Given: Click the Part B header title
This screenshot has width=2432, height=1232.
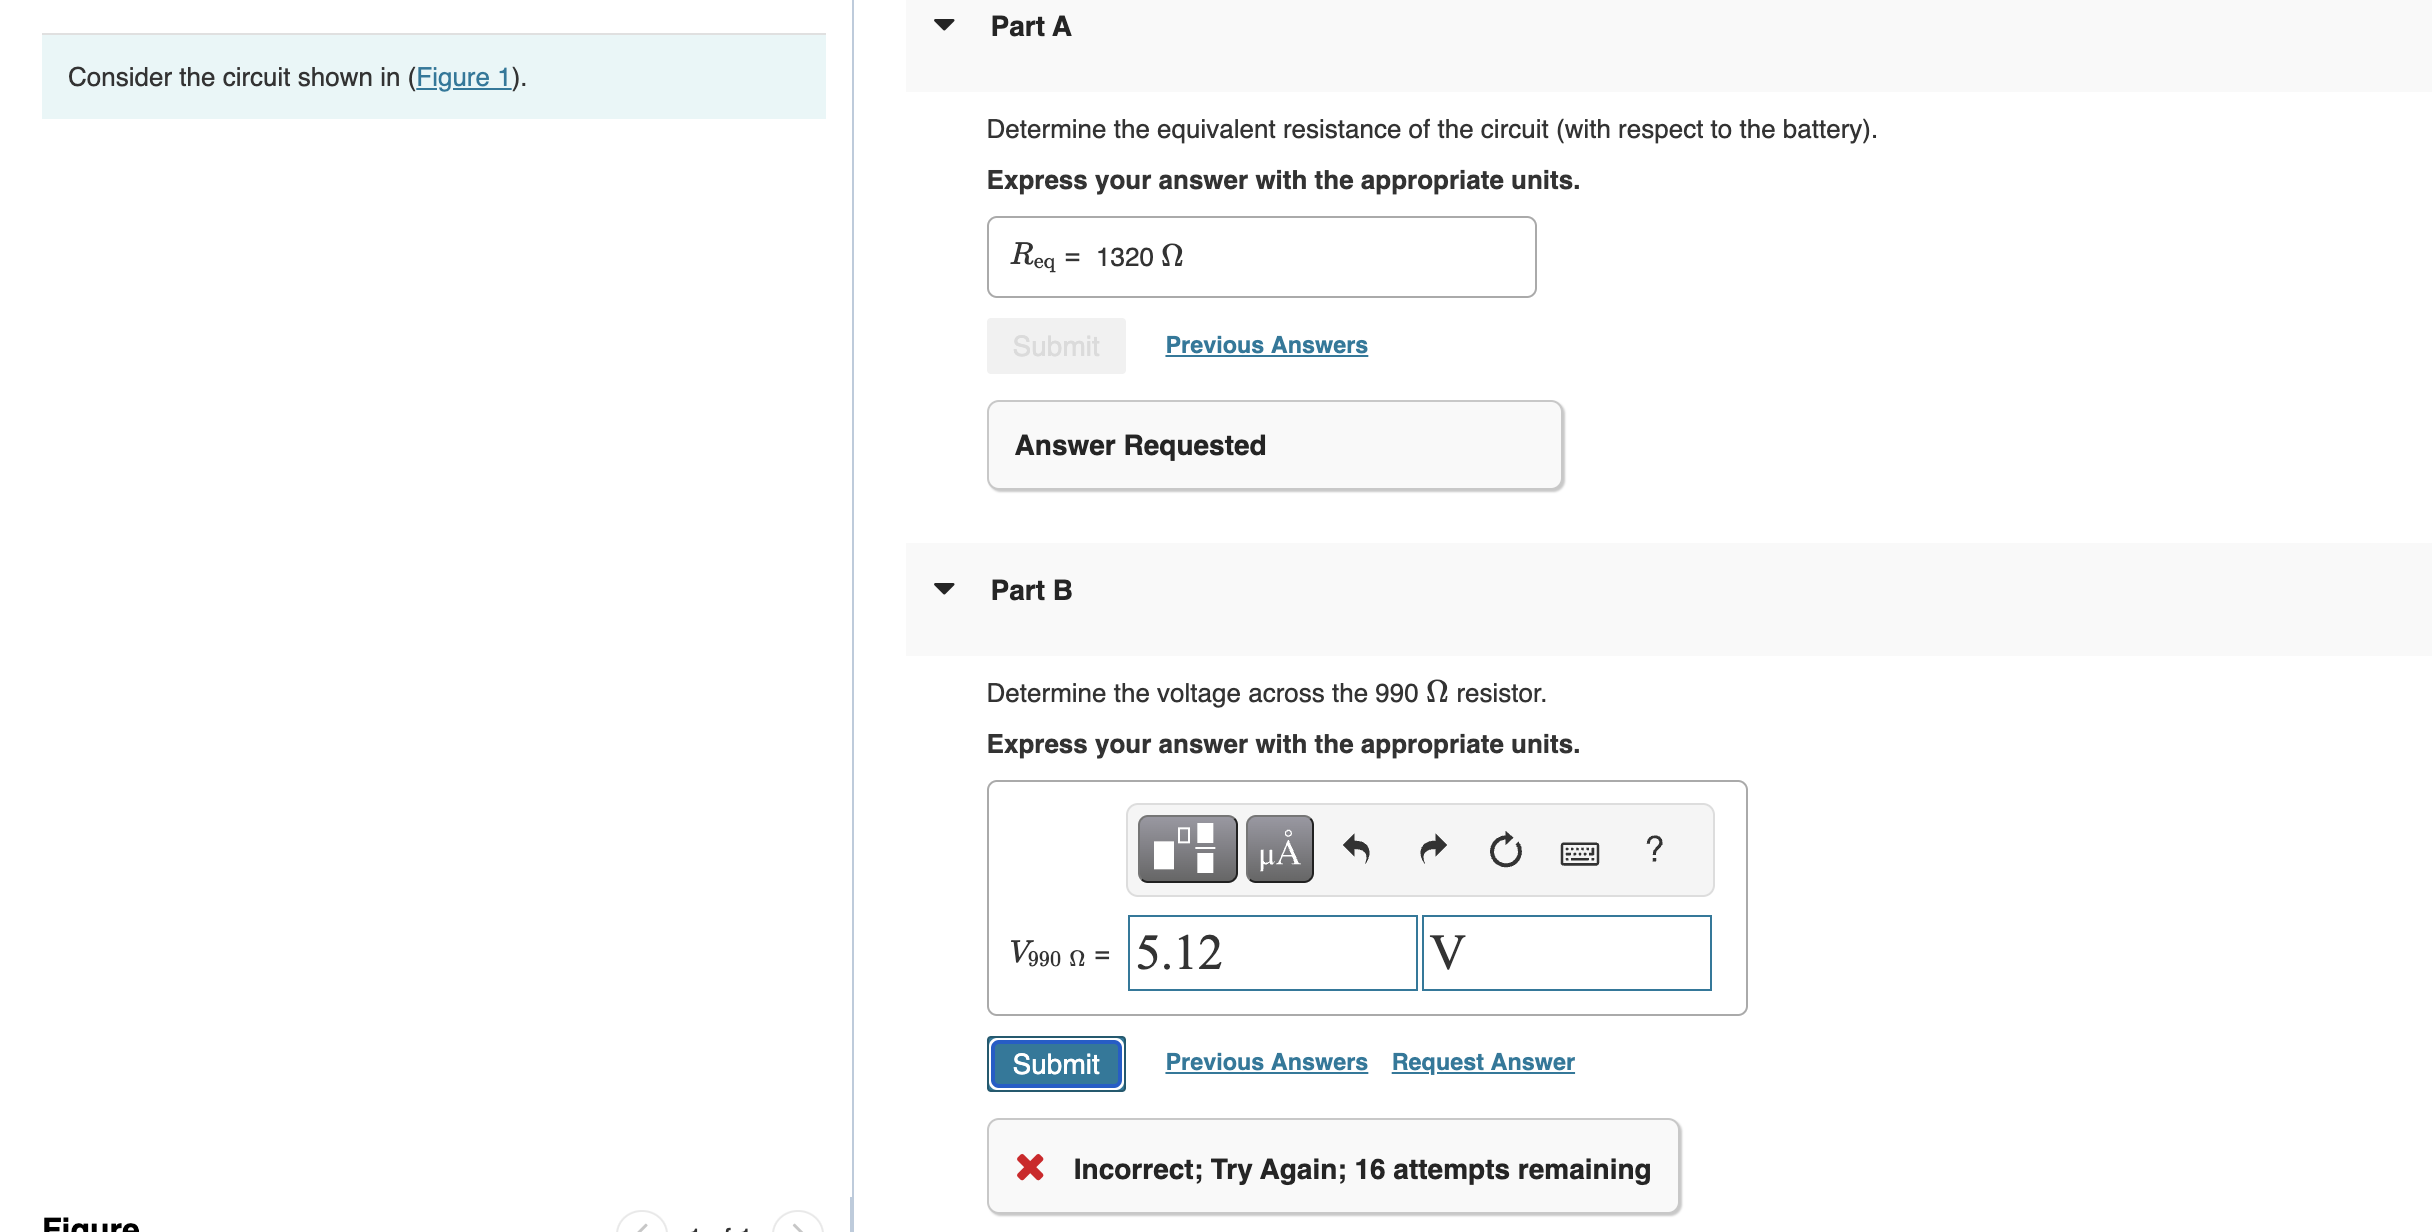Looking at the screenshot, I should coord(1031,590).
